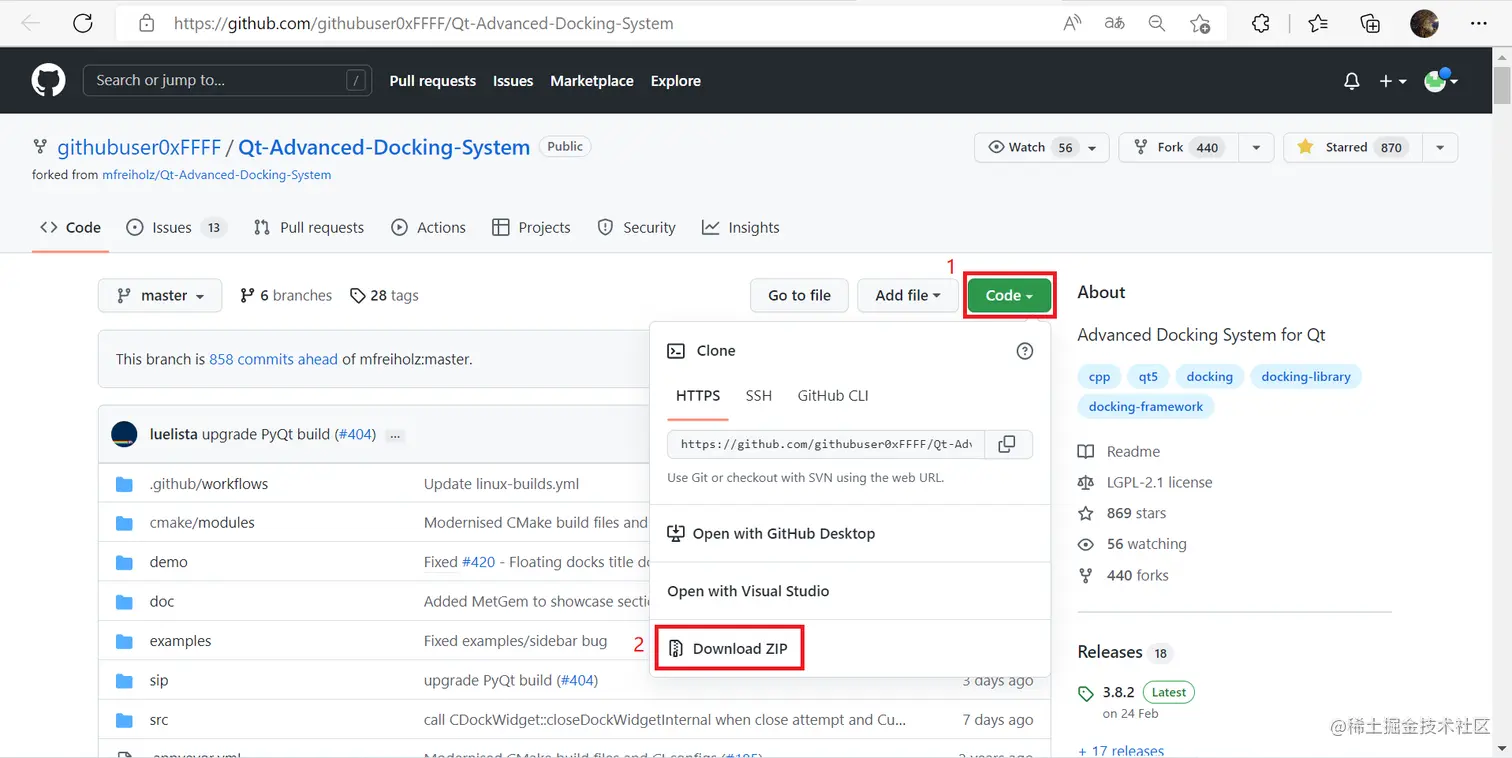Click the Fork button

pos(1179,147)
